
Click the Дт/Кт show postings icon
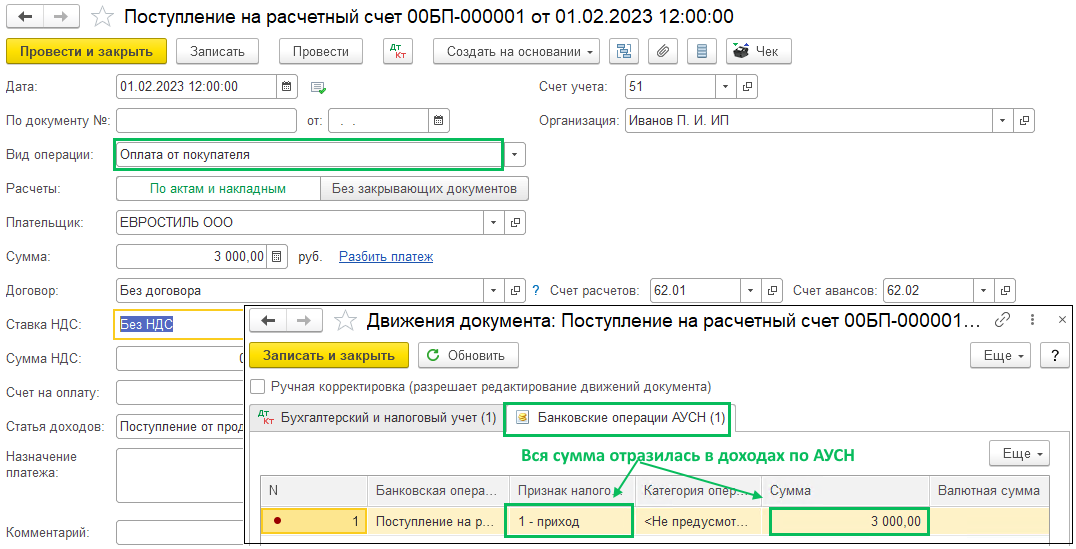point(397,52)
